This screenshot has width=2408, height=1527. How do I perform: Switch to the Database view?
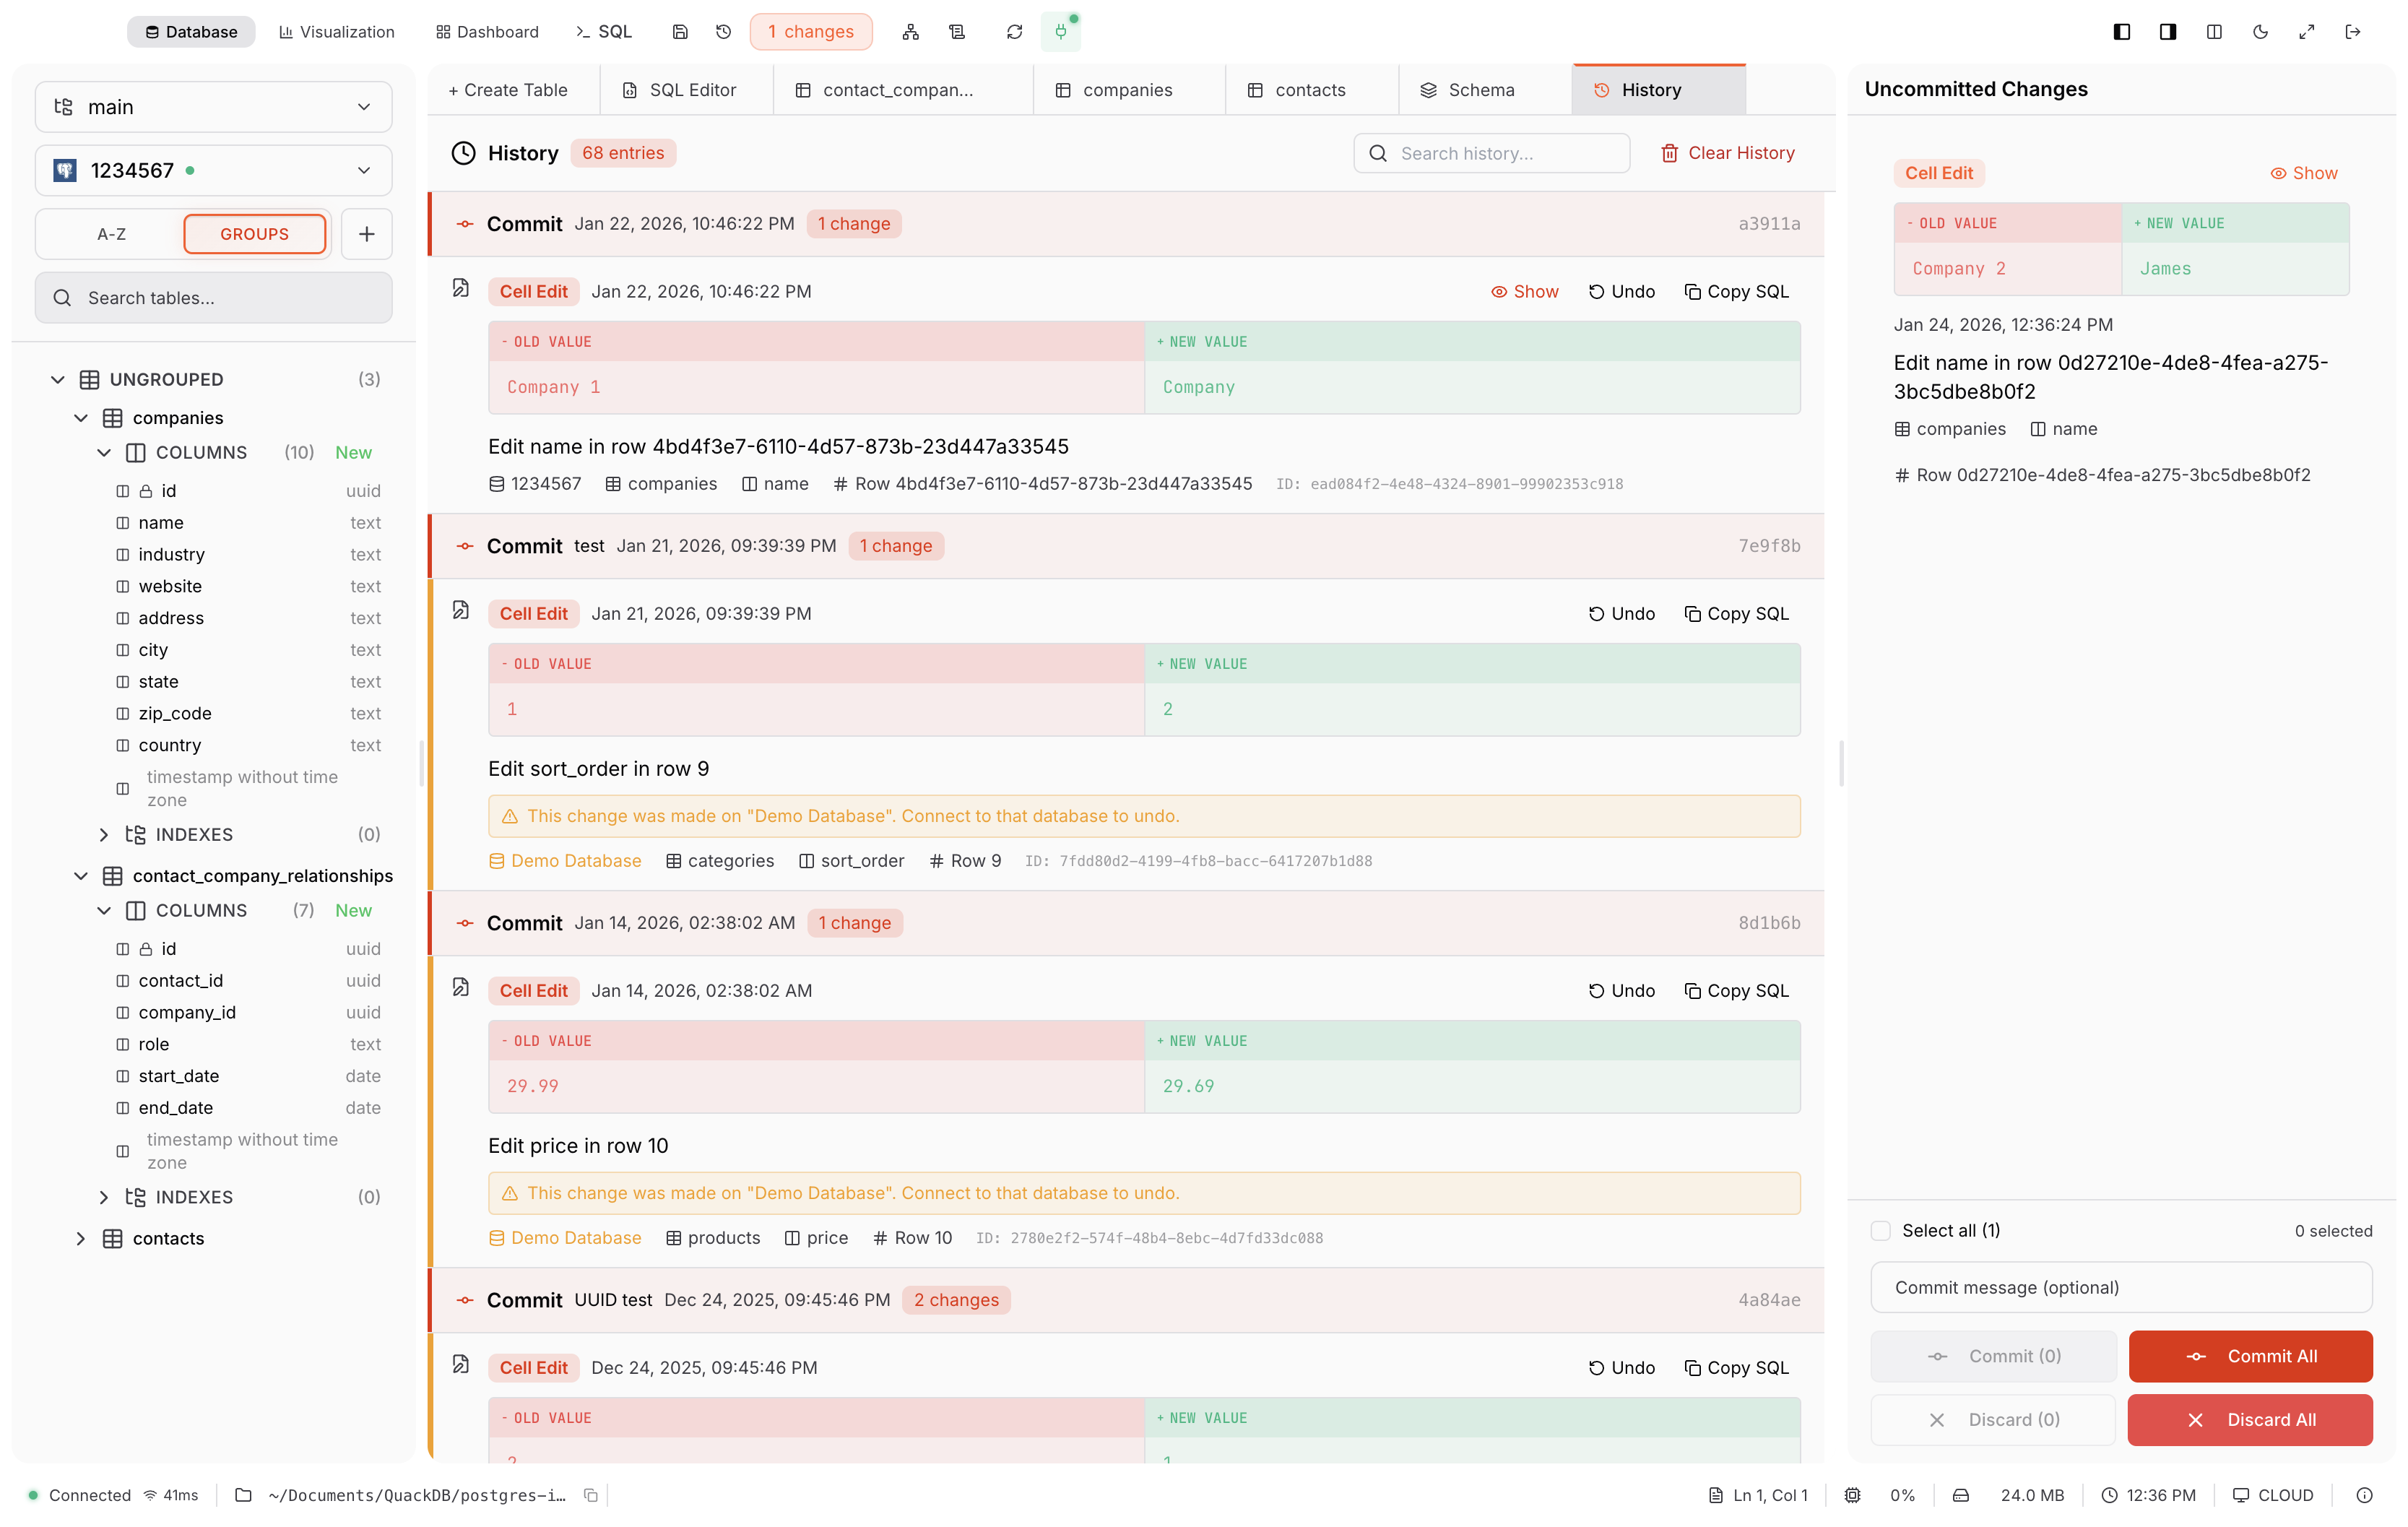[x=191, y=32]
